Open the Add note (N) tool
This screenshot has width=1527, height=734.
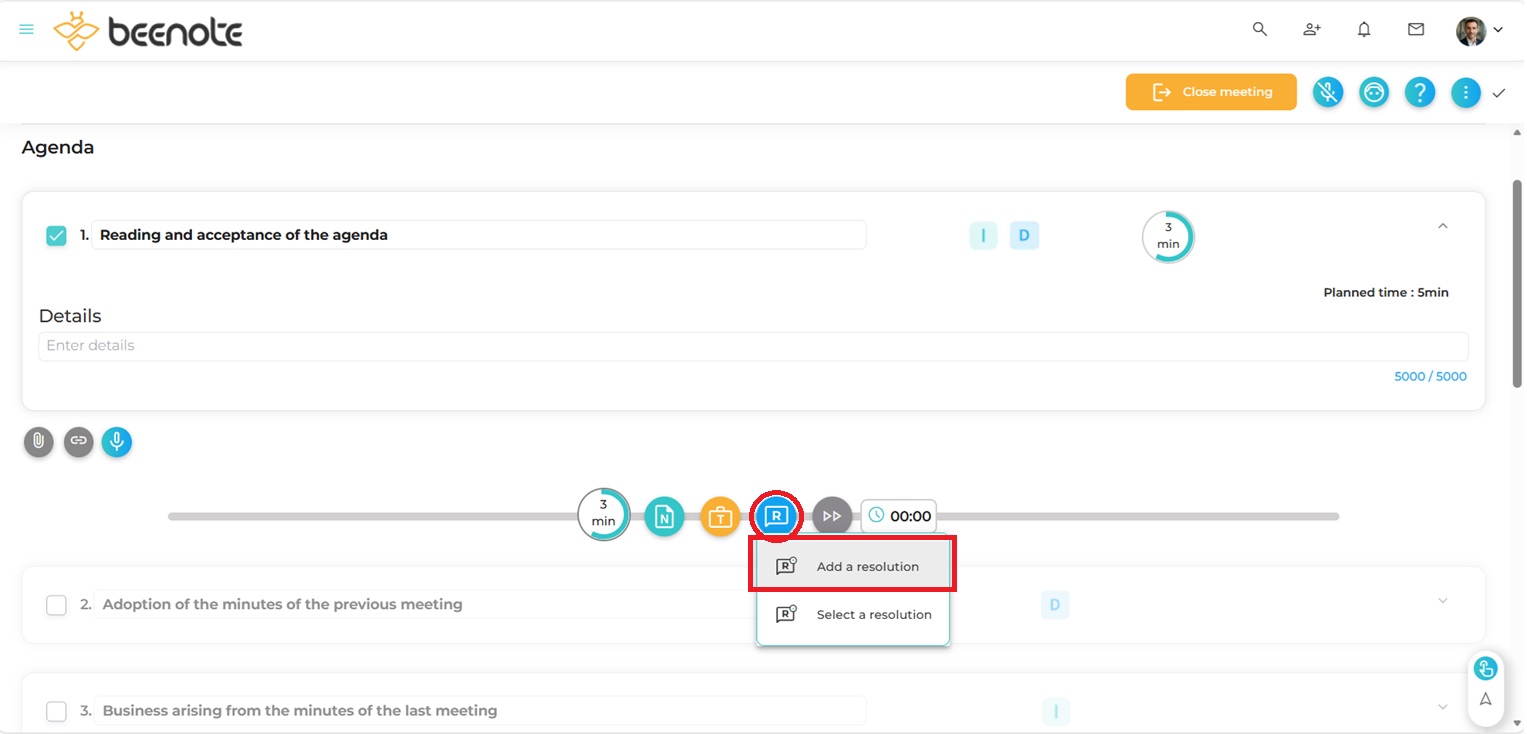665,515
